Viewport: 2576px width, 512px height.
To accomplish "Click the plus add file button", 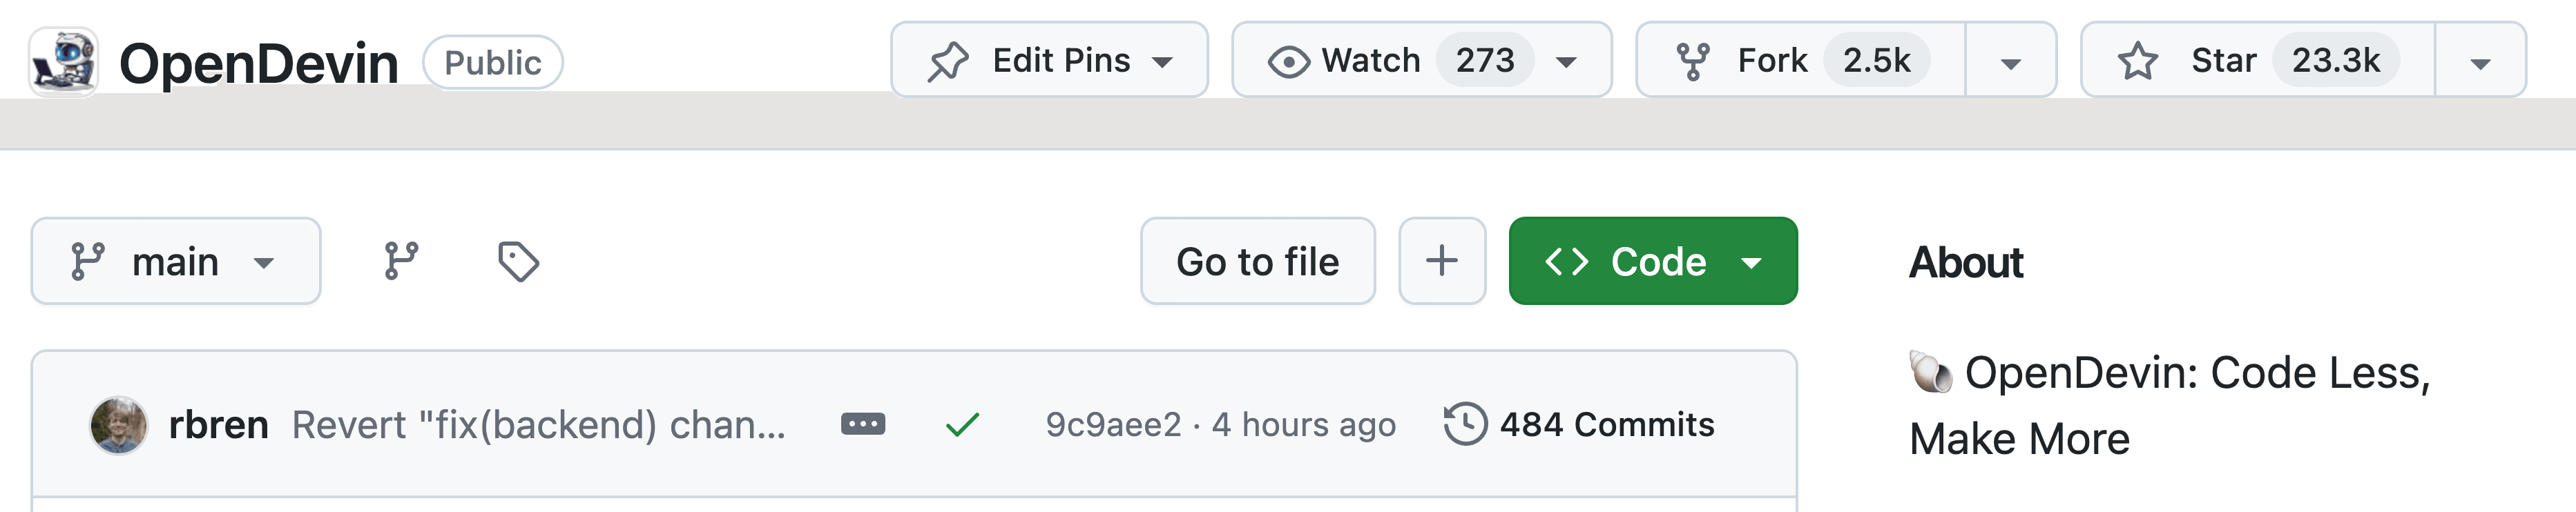I will coord(1441,261).
